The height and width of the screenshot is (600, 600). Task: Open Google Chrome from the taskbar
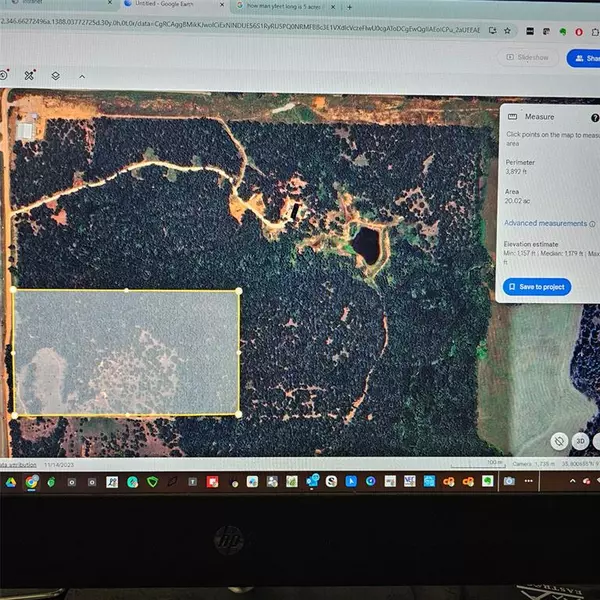click(x=32, y=482)
